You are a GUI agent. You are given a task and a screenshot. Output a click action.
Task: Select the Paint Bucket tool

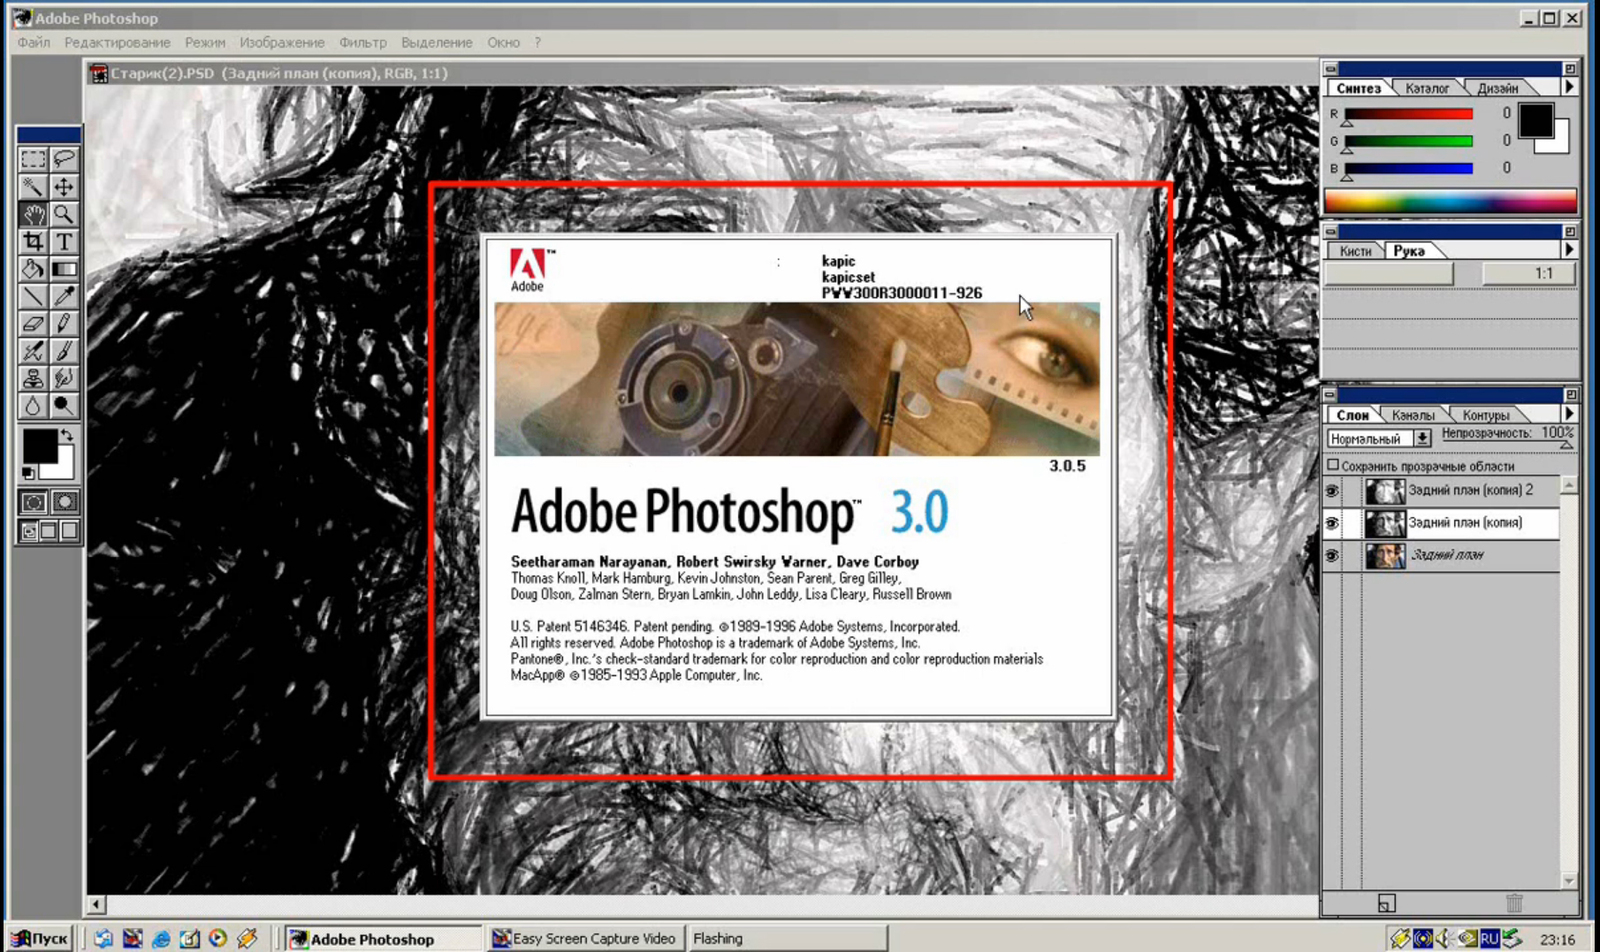[x=33, y=269]
